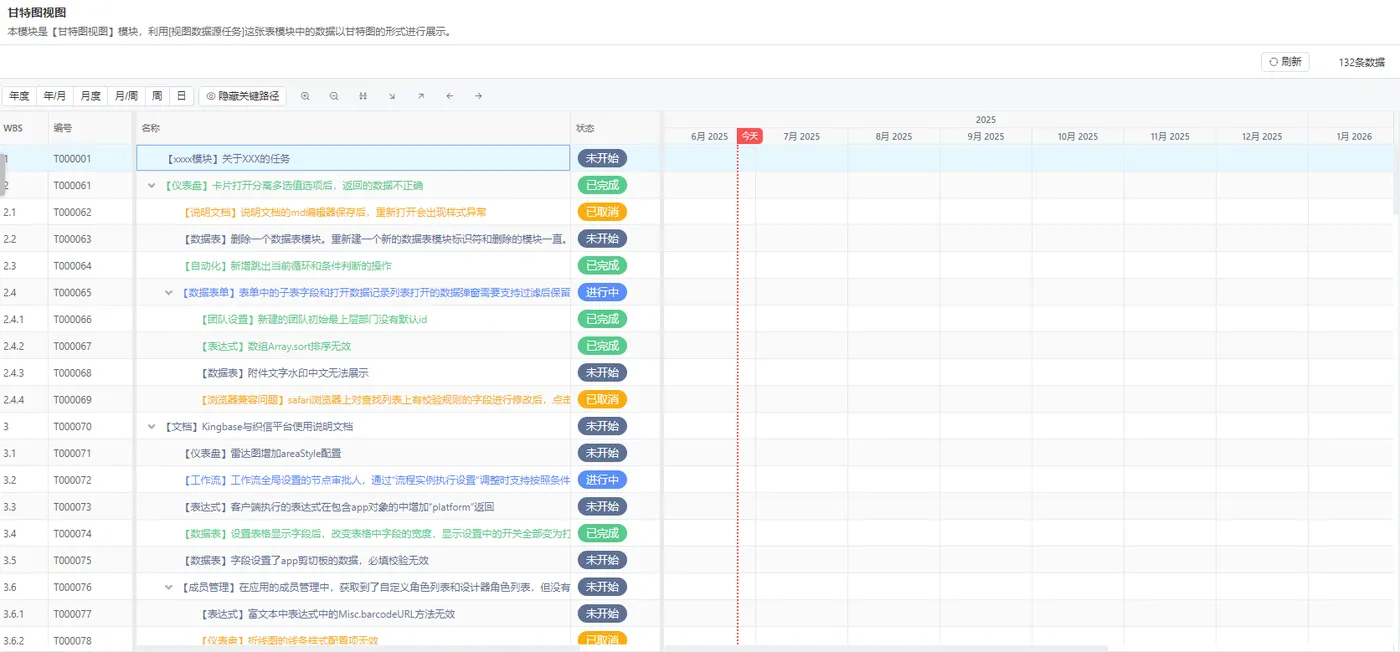Click 已取消 status badge of T000062

click(x=602, y=212)
